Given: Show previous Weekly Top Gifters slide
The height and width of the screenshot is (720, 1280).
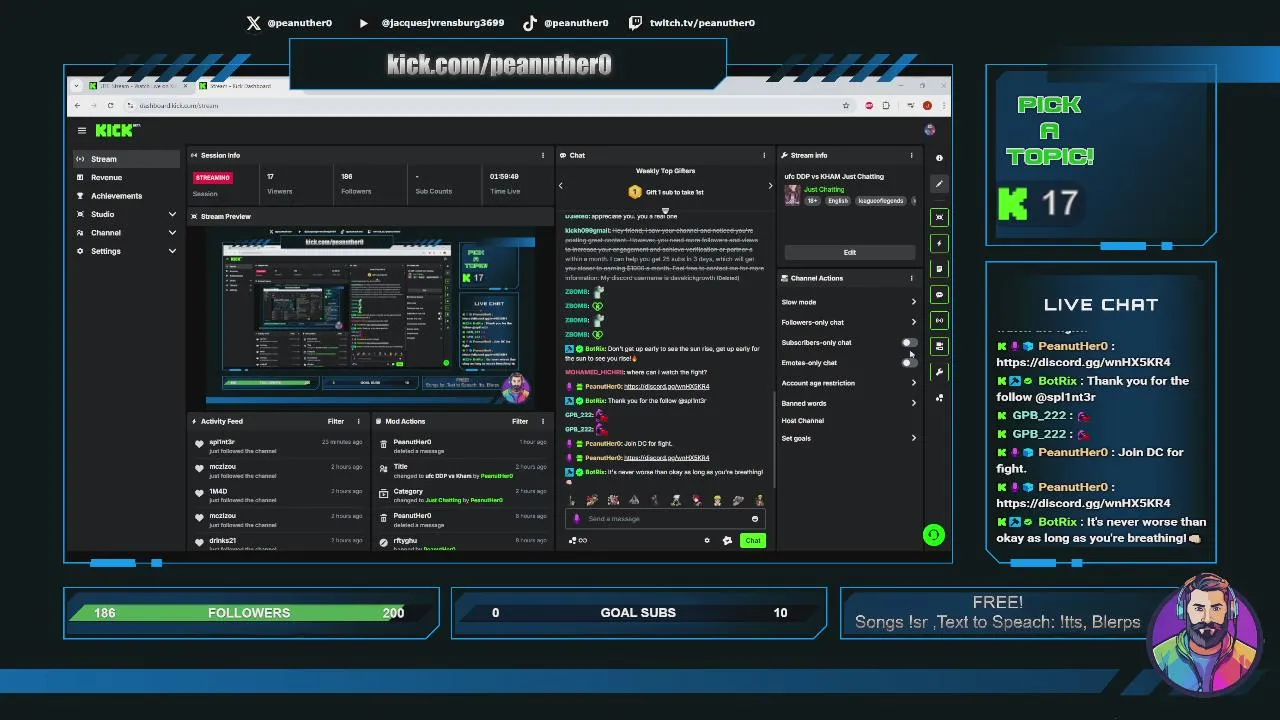Looking at the screenshot, I should pos(560,185).
